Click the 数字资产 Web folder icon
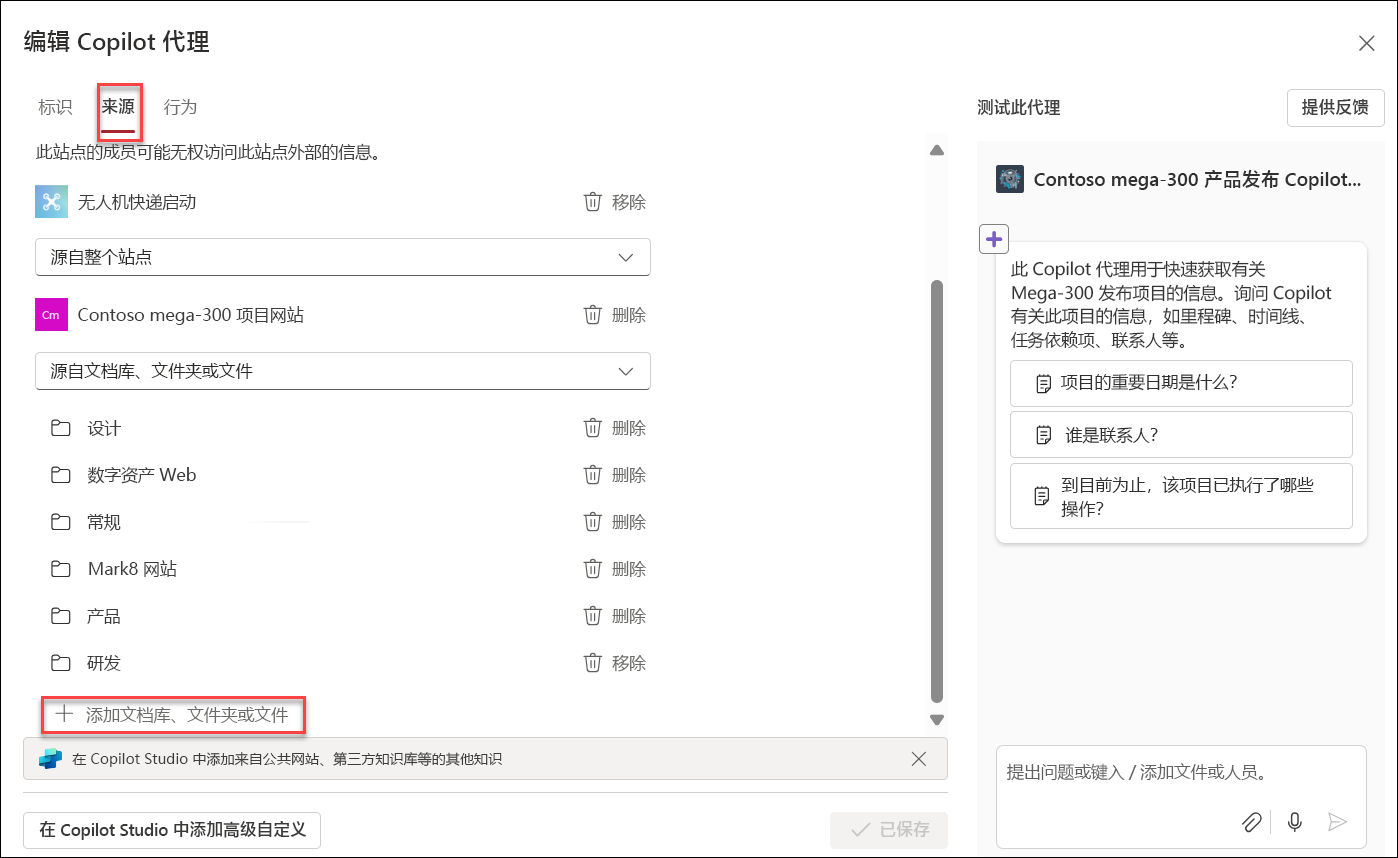 click(61, 475)
